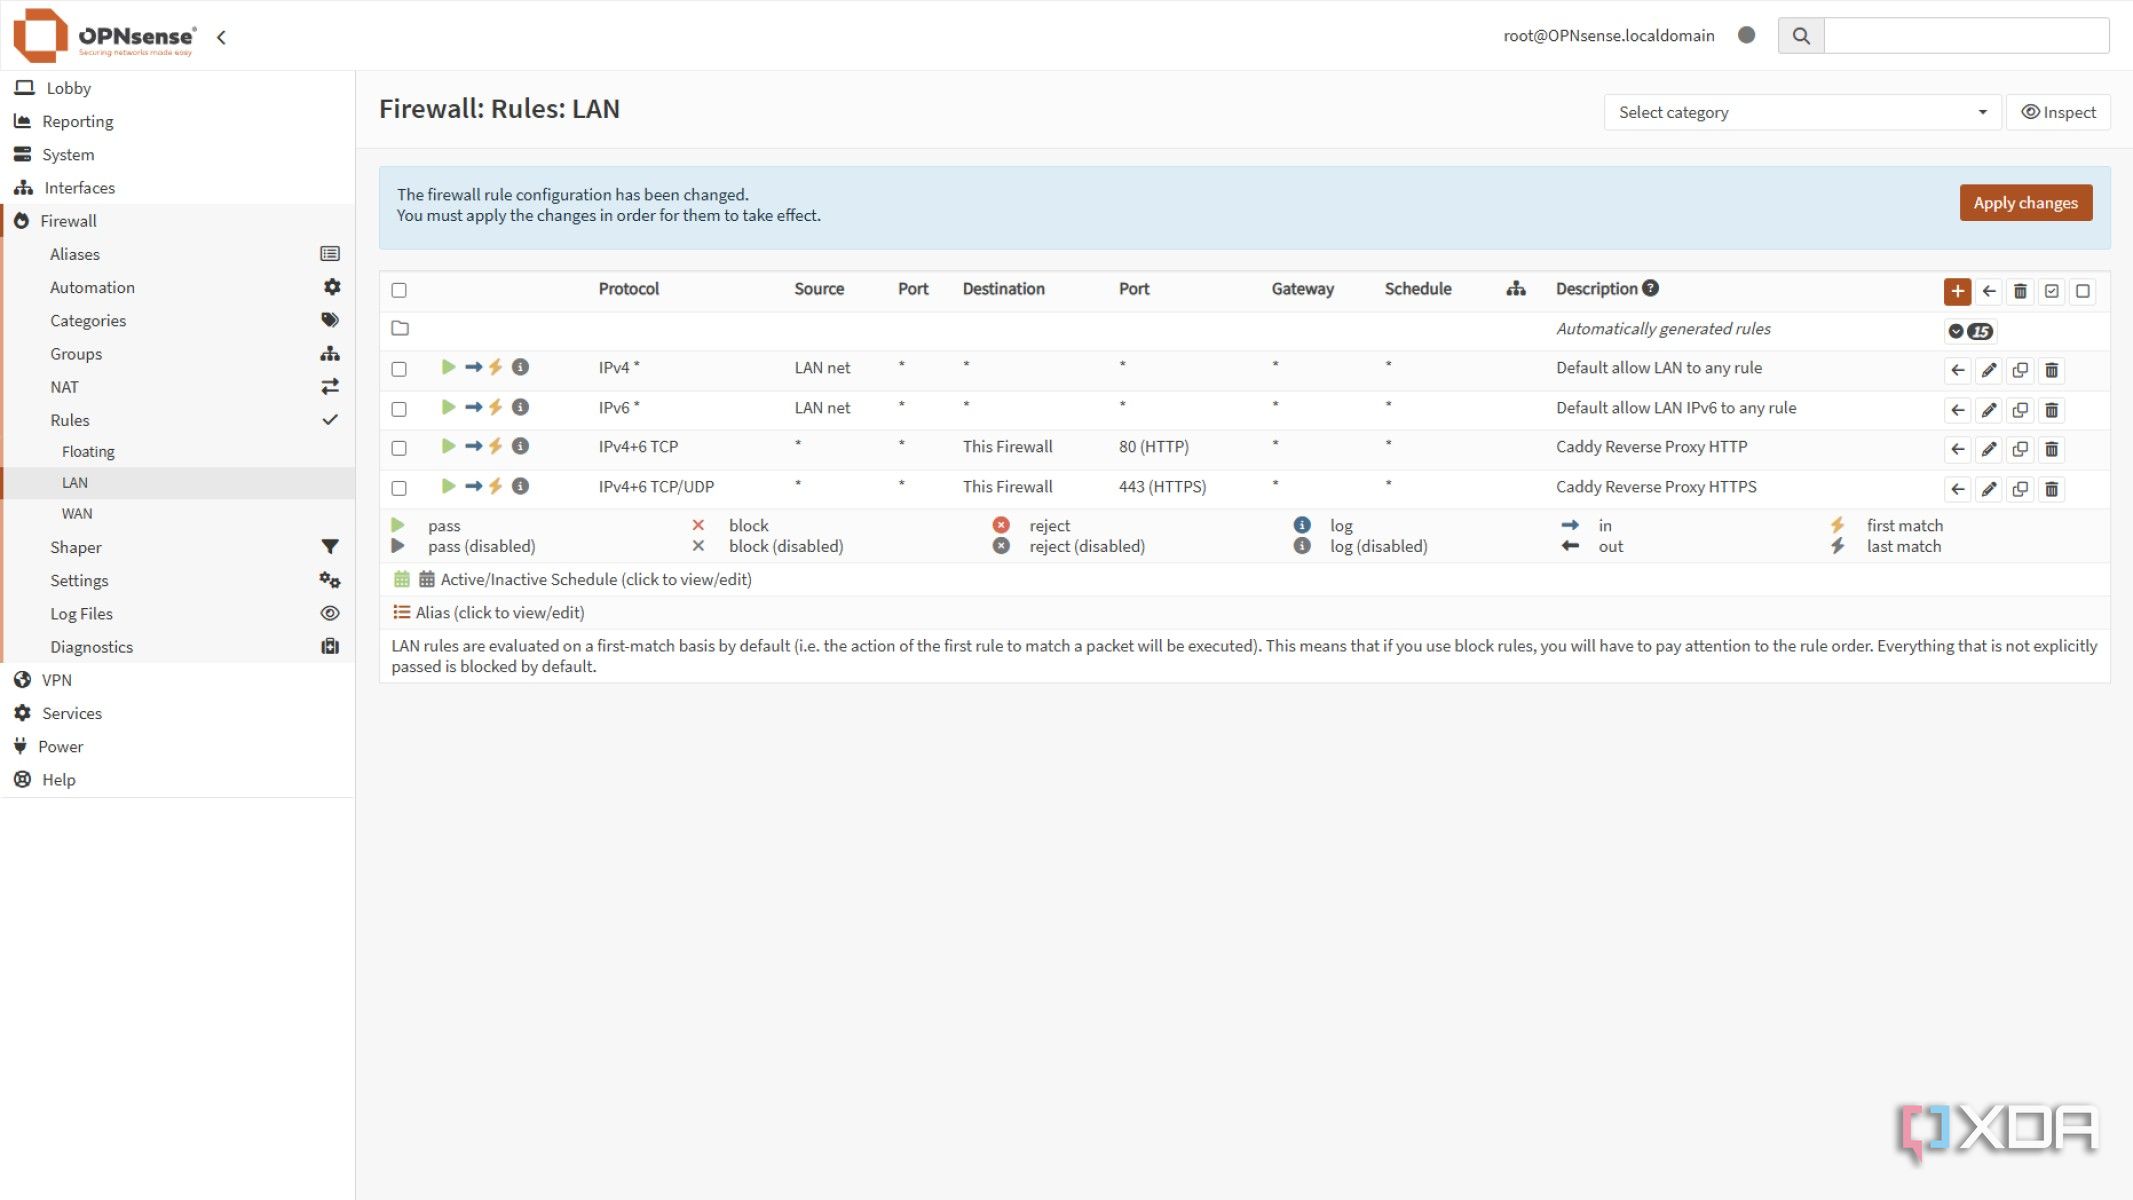This screenshot has height=1200, width=2133.
Task: Click the add new rule plus icon
Action: (x=1957, y=291)
